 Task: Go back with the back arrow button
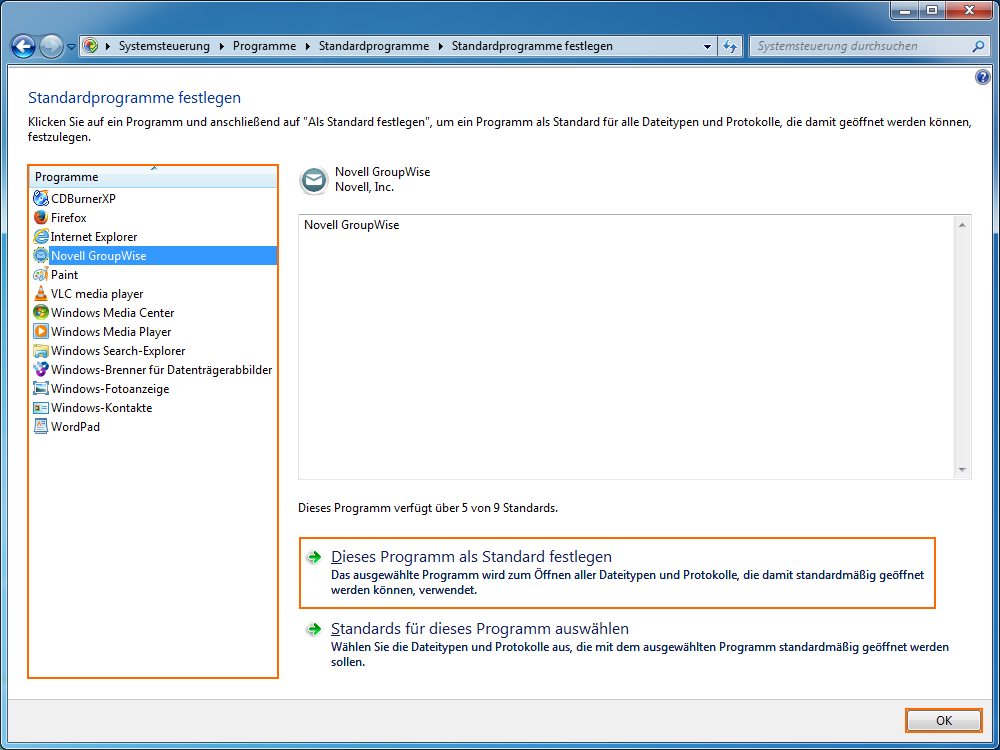click(24, 46)
